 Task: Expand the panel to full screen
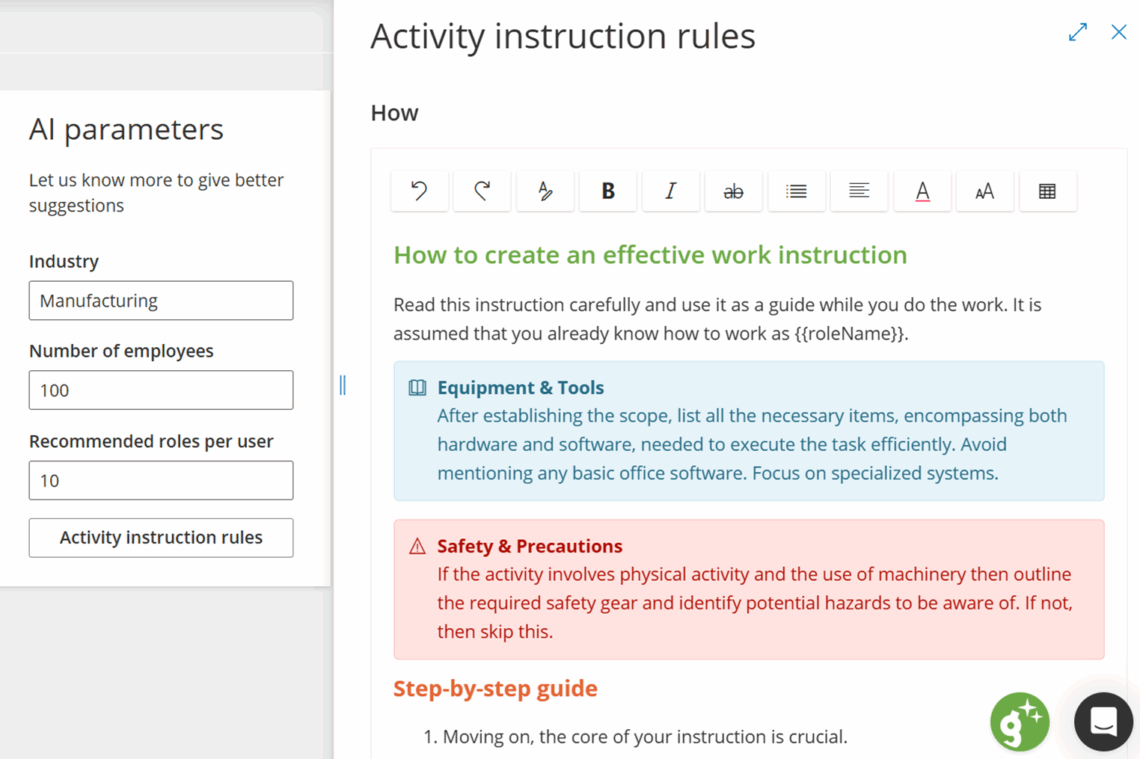[1077, 32]
